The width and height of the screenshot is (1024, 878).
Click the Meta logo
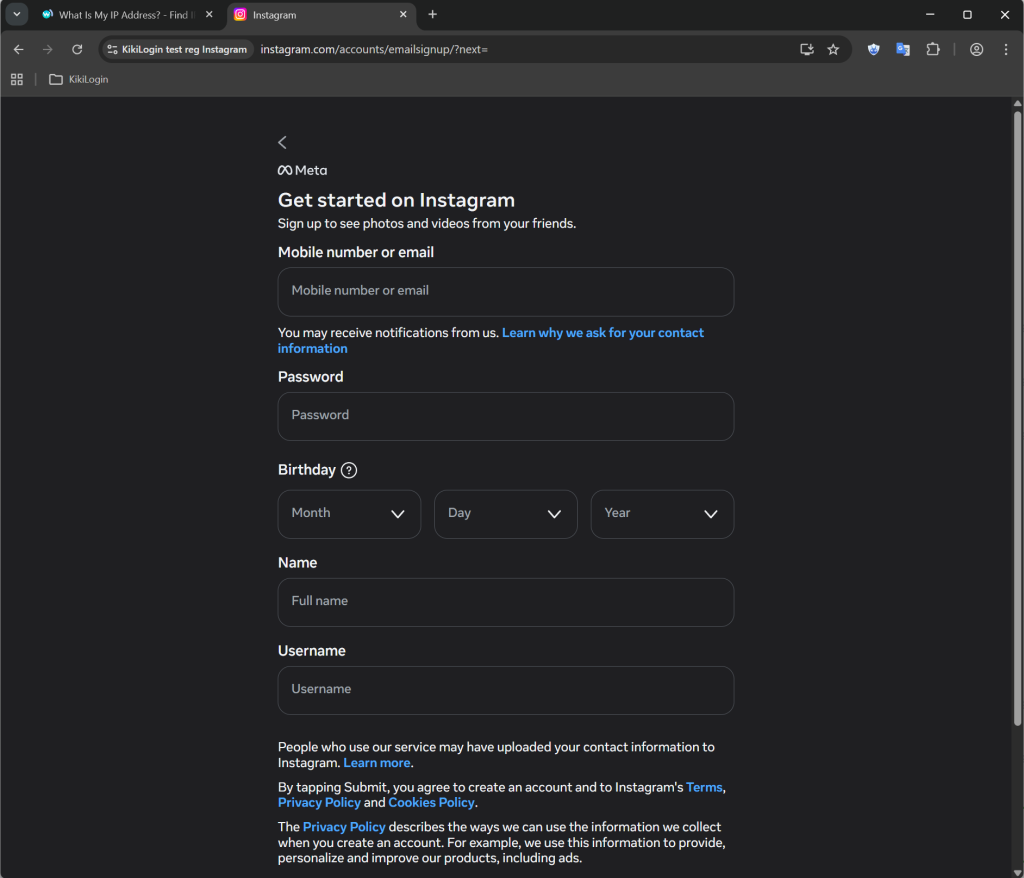point(302,171)
